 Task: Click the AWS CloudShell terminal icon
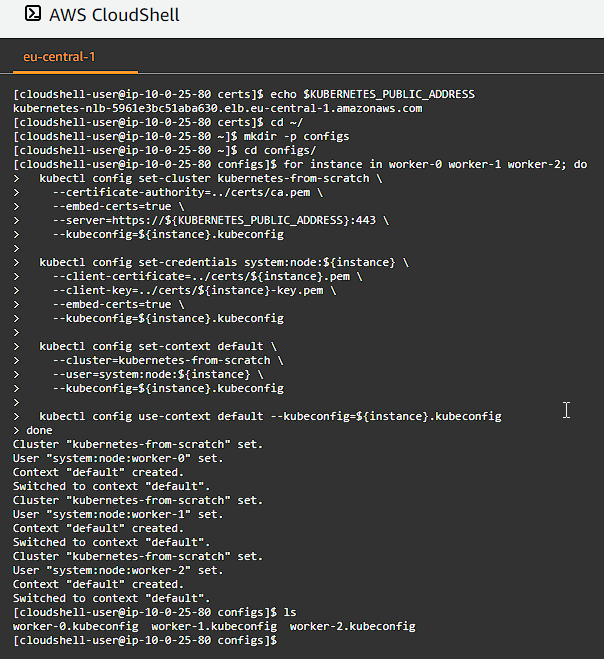(33, 13)
